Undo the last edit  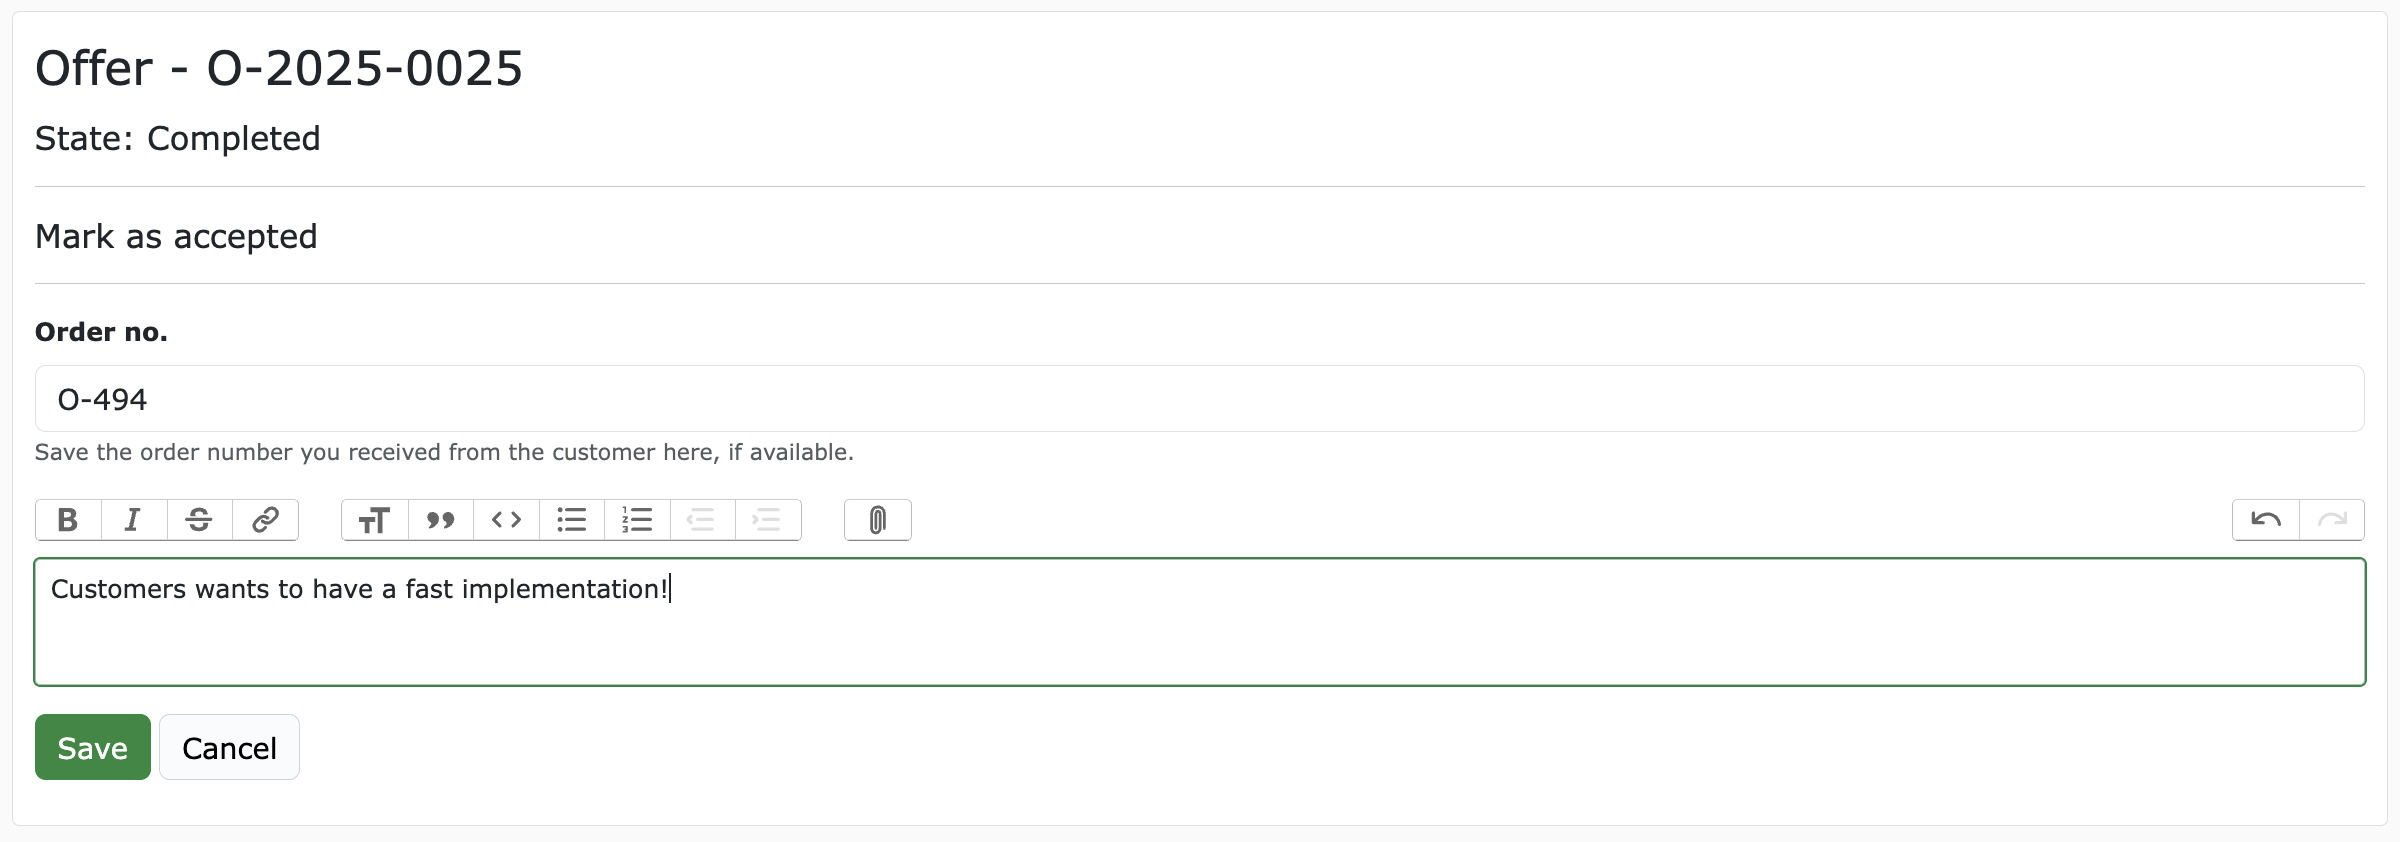[x=2265, y=520]
